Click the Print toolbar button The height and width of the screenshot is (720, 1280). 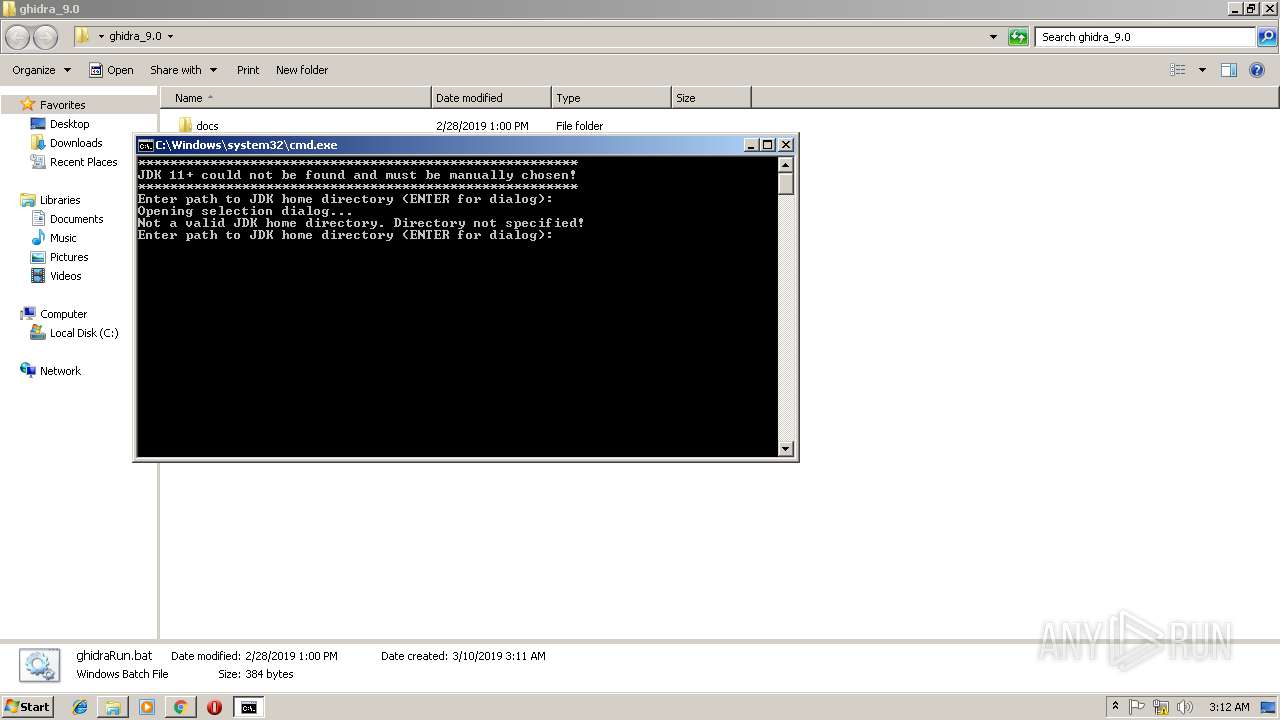[x=248, y=70]
